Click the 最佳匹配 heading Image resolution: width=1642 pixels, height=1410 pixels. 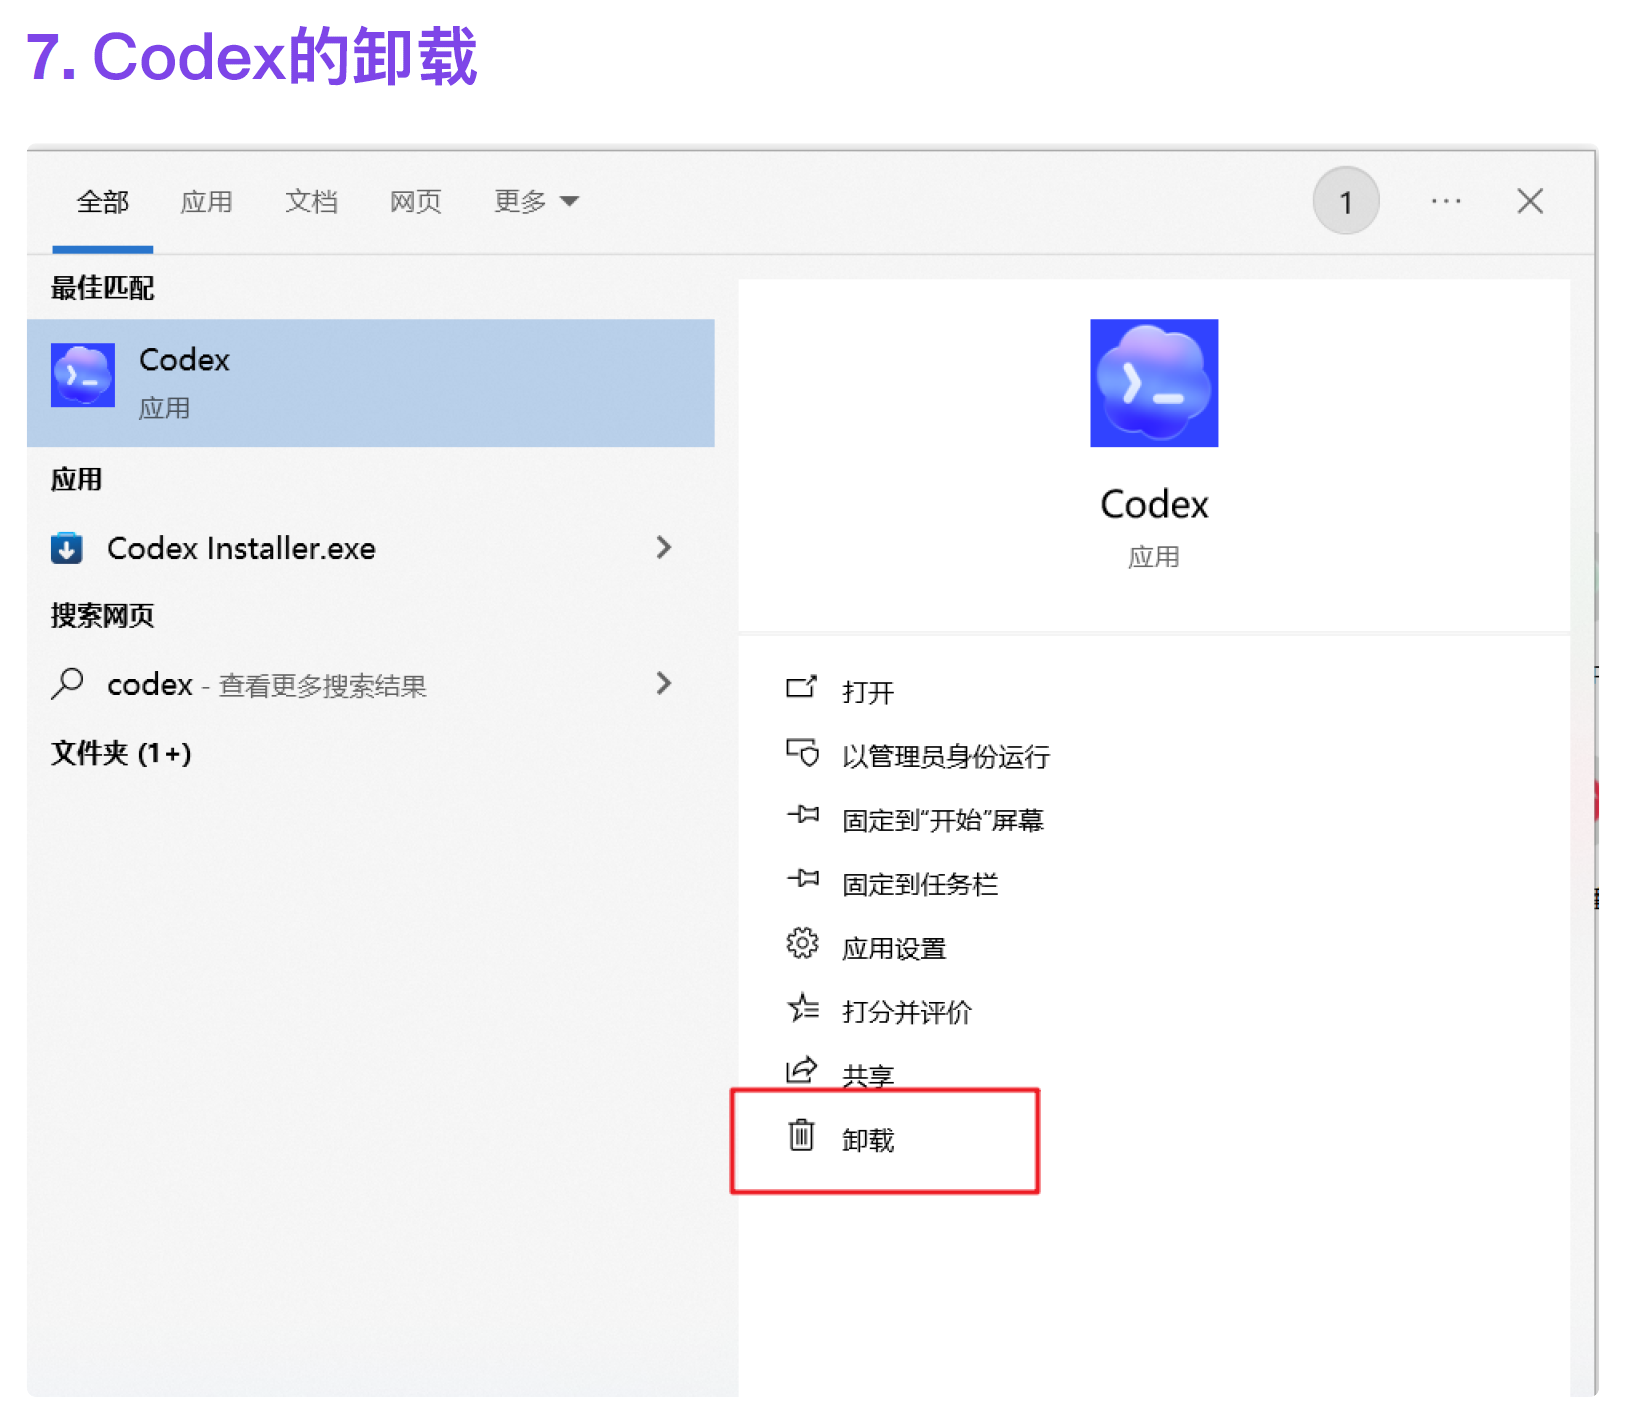click(x=102, y=288)
